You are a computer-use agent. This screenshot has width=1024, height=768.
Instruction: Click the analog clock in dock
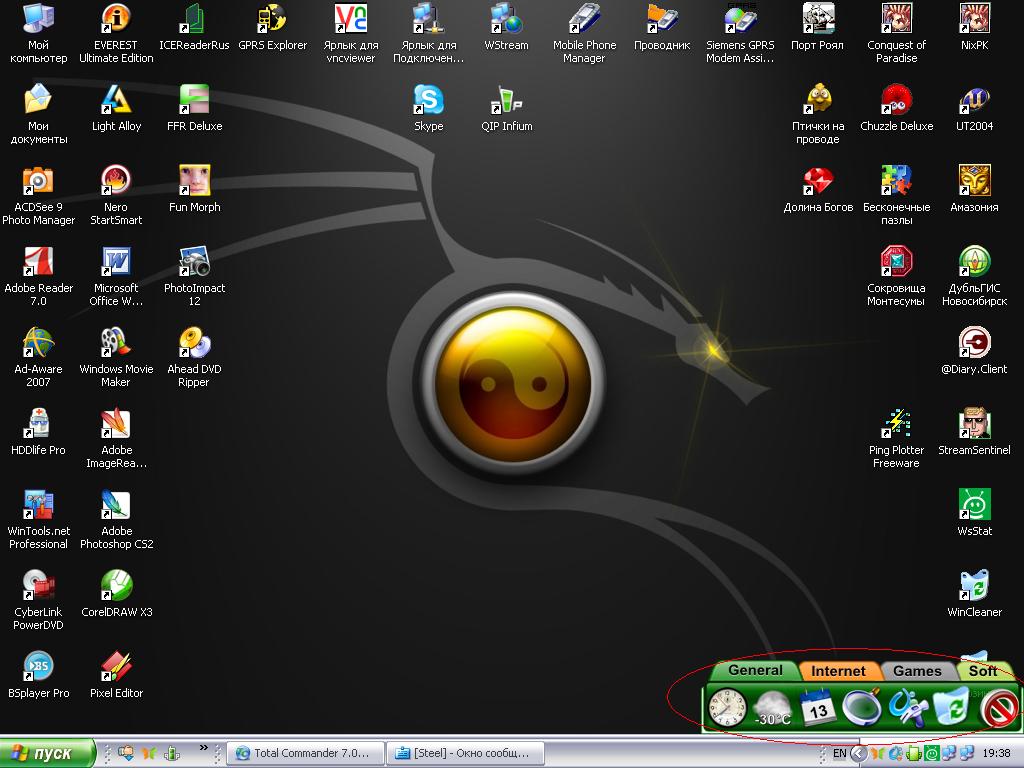tap(727, 708)
